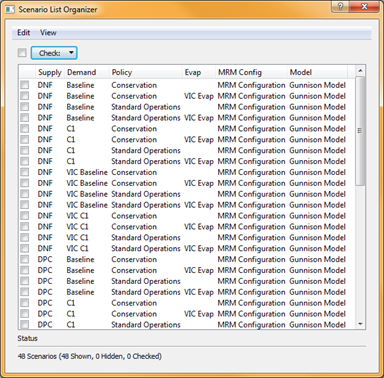Screen dimensions: 384x378
Task: Check DNF VIC Baseline Conservation VIC Evap row
Action: tap(25, 183)
